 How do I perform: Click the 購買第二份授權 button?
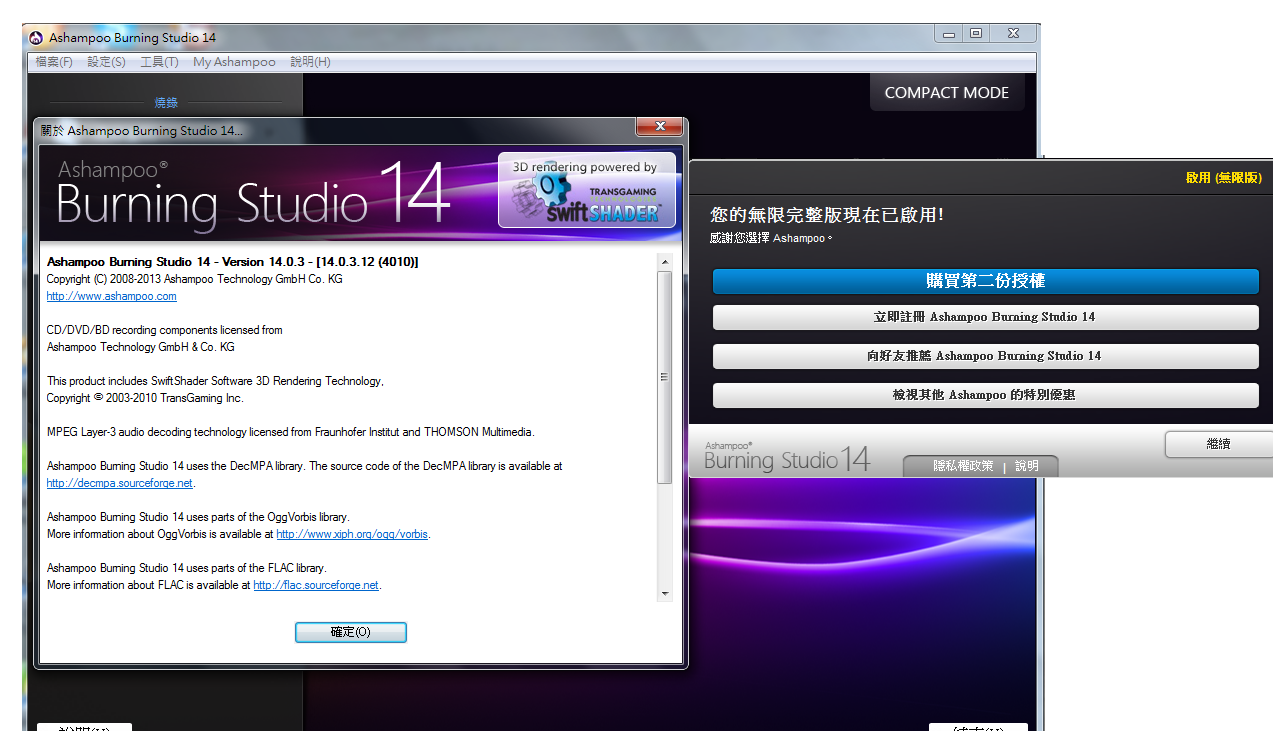(x=985, y=281)
